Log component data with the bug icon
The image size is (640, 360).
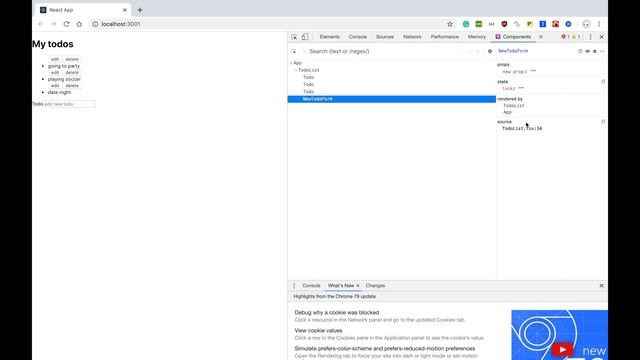[595, 51]
